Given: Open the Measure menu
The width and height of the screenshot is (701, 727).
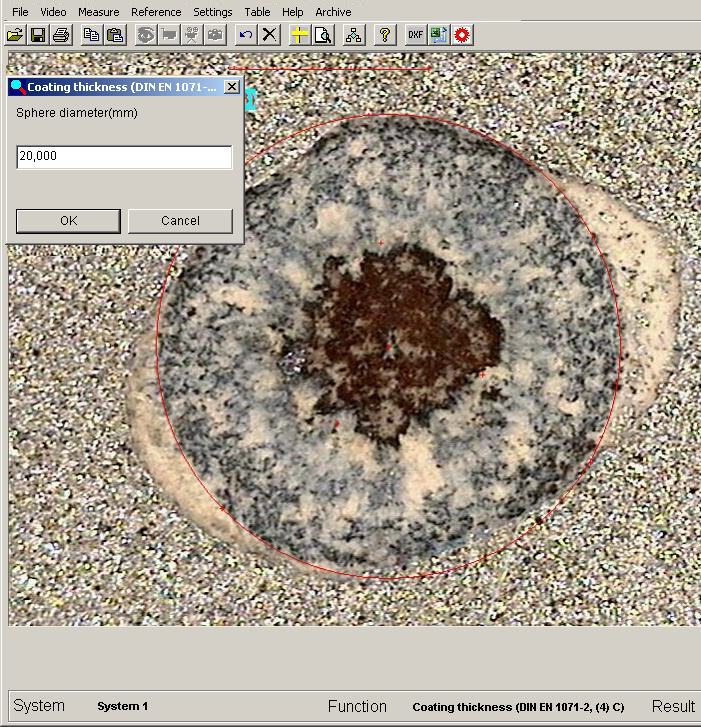Looking at the screenshot, I should (98, 12).
